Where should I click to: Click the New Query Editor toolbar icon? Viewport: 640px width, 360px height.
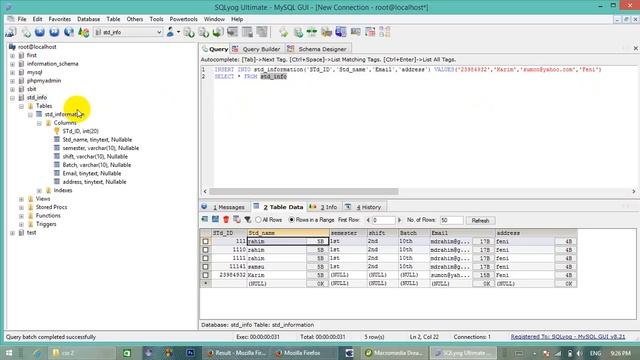click(x=27, y=32)
